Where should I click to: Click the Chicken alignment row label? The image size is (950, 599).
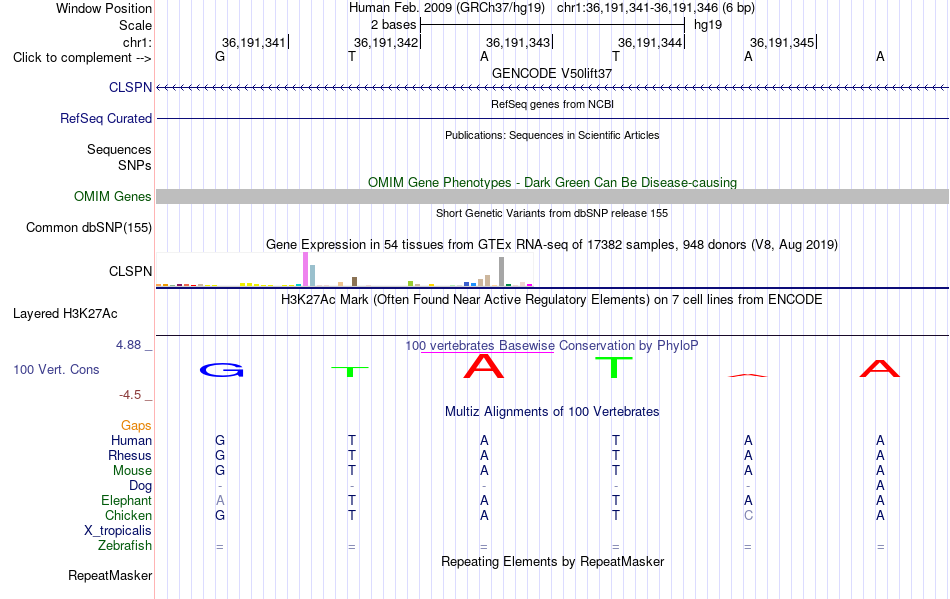(x=128, y=515)
